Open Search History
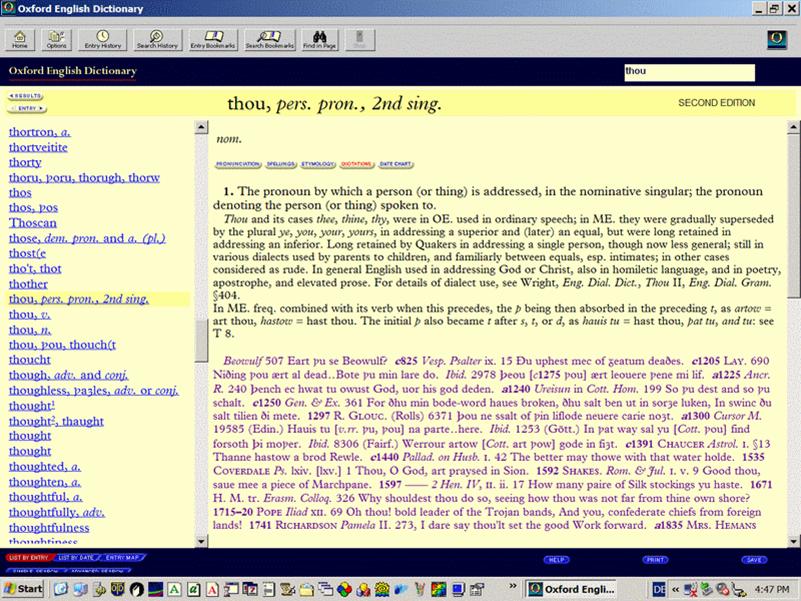This screenshot has width=801, height=601. click(x=157, y=39)
